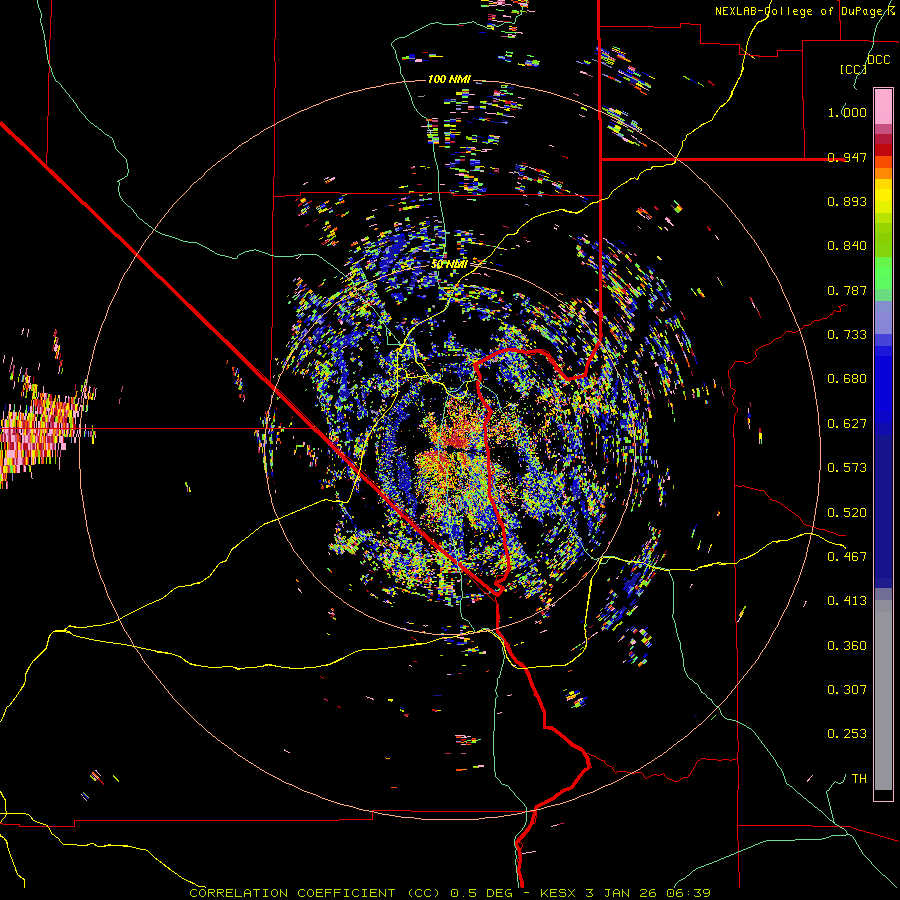
Task: Click the 0.5 DEG elevation text
Action: (x=480, y=893)
